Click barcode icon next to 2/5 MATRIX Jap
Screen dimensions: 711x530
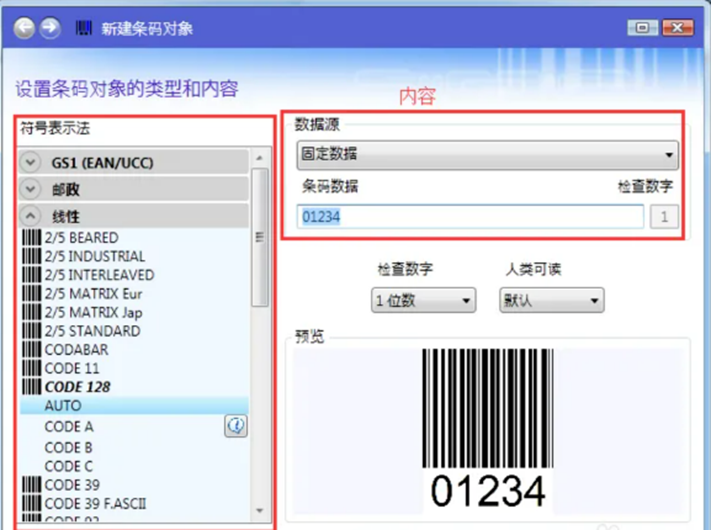[x=31, y=312]
